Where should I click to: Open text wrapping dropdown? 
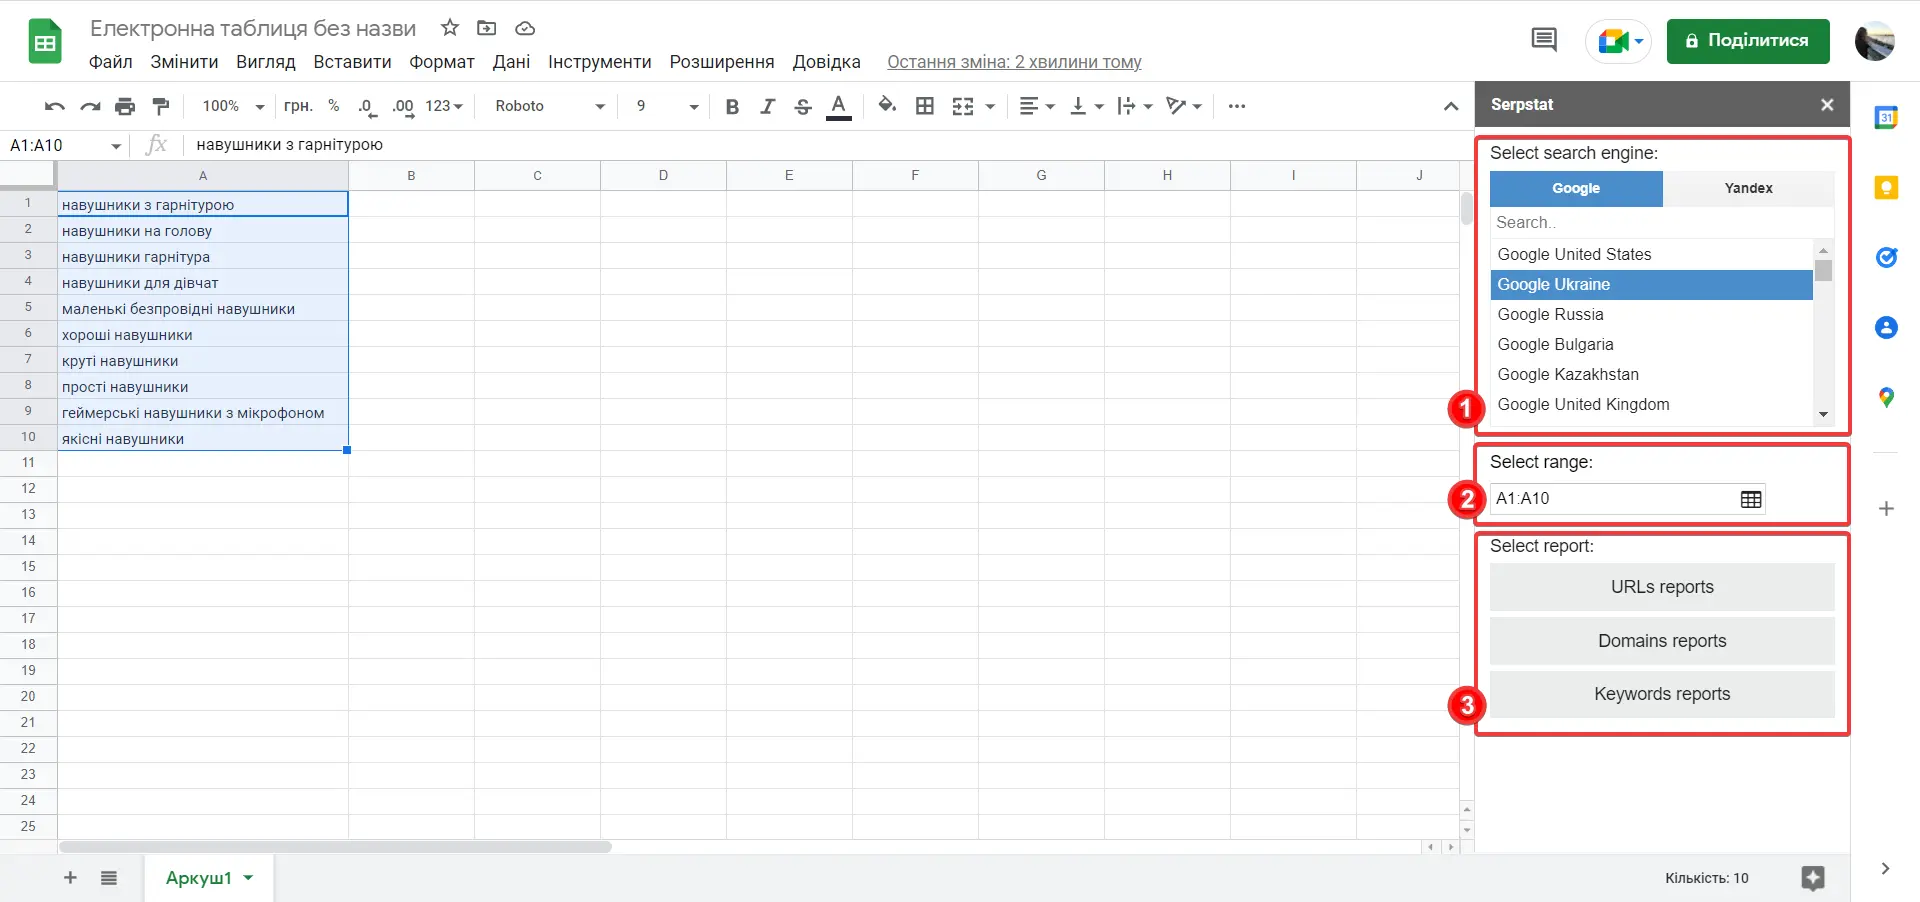[x=1135, y=106]
